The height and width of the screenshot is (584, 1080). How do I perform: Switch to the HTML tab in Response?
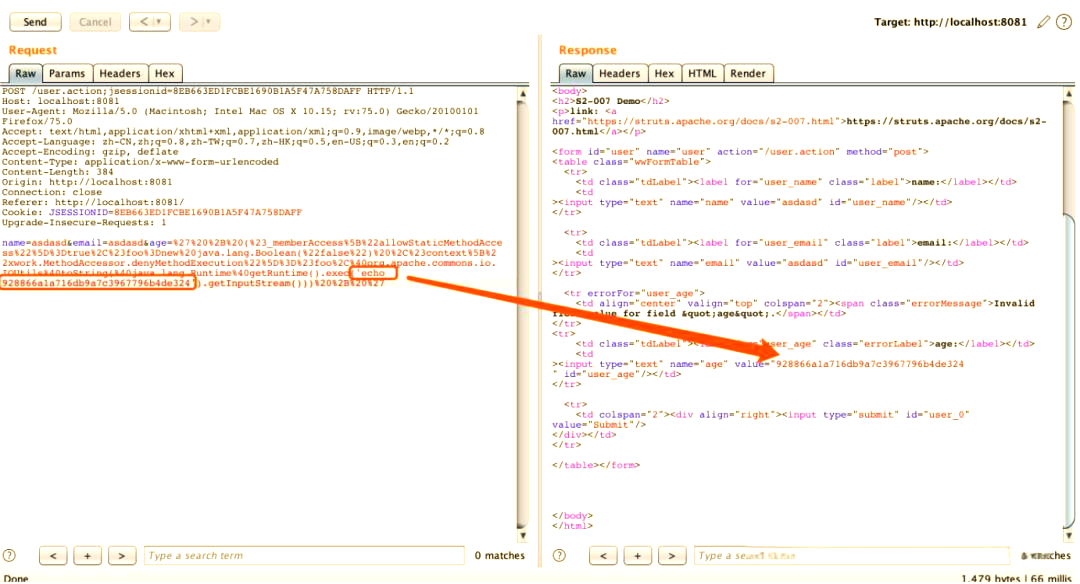click(x=703, y=74)
